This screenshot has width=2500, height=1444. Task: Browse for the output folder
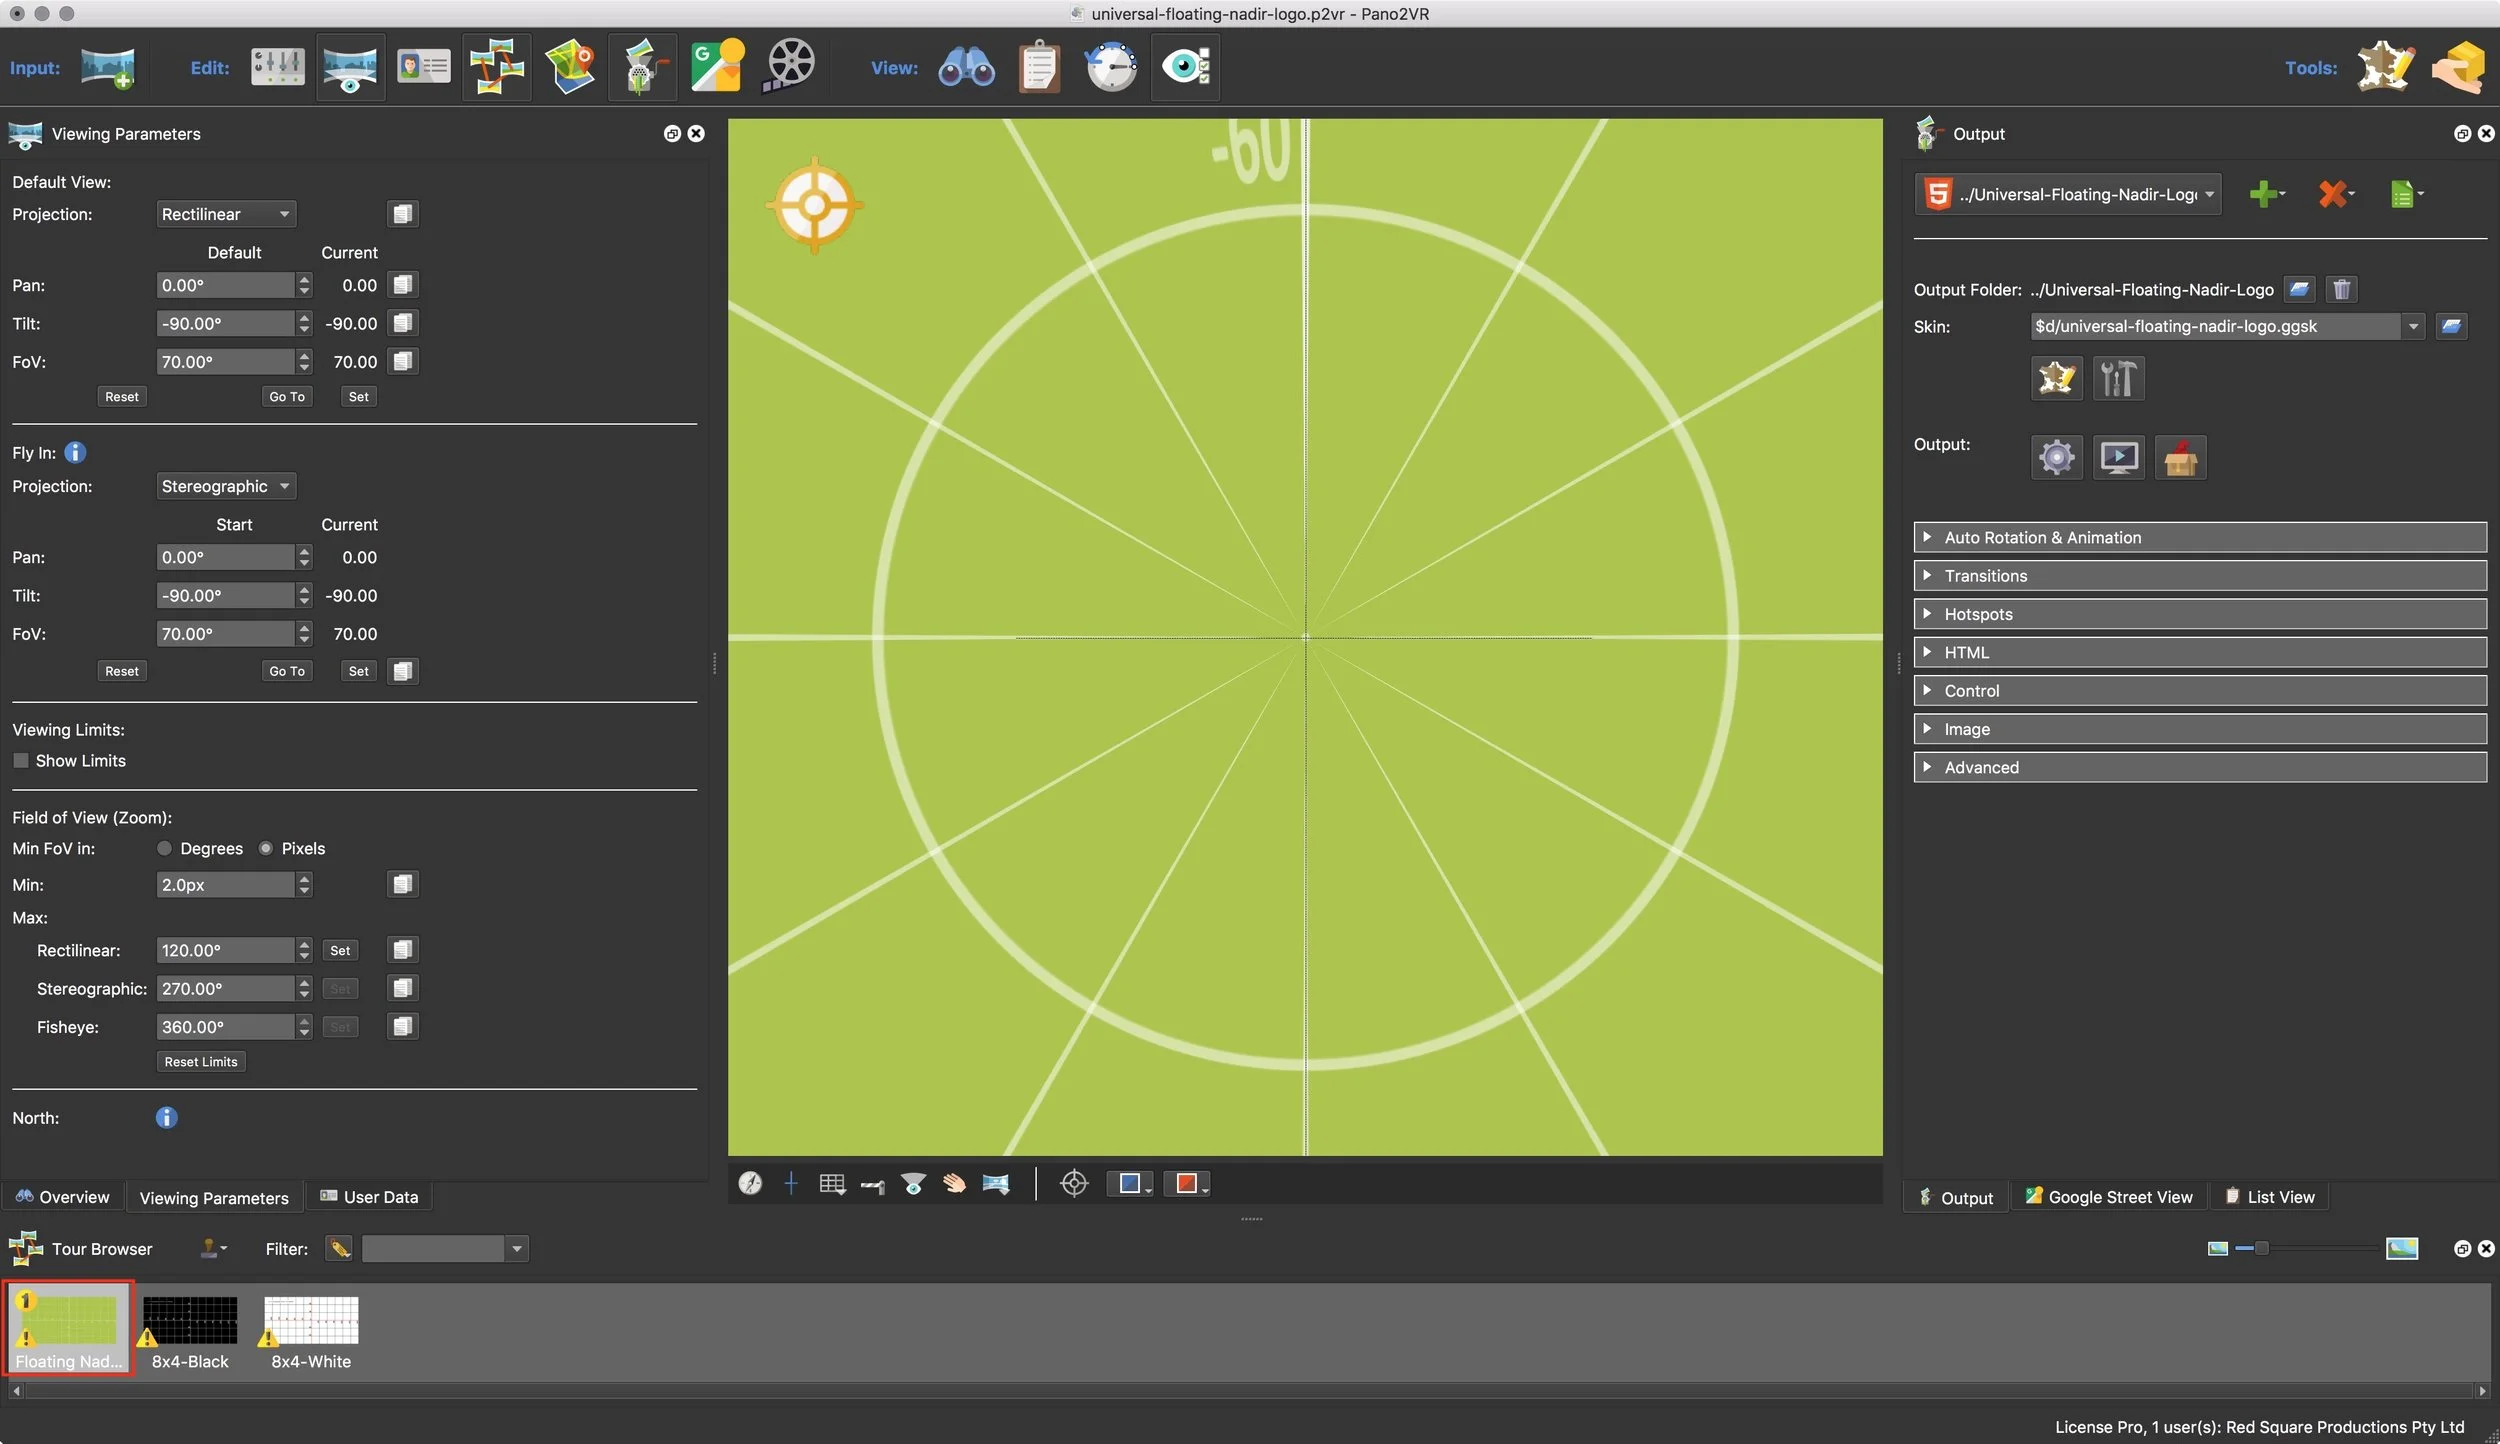click(x=2299, y=290)
